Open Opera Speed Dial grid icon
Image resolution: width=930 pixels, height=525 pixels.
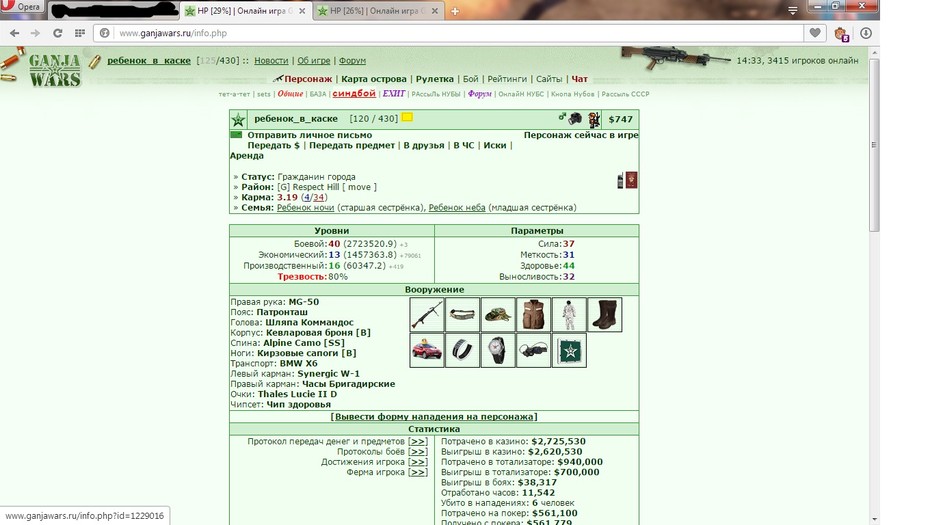(x=79, y=33)
